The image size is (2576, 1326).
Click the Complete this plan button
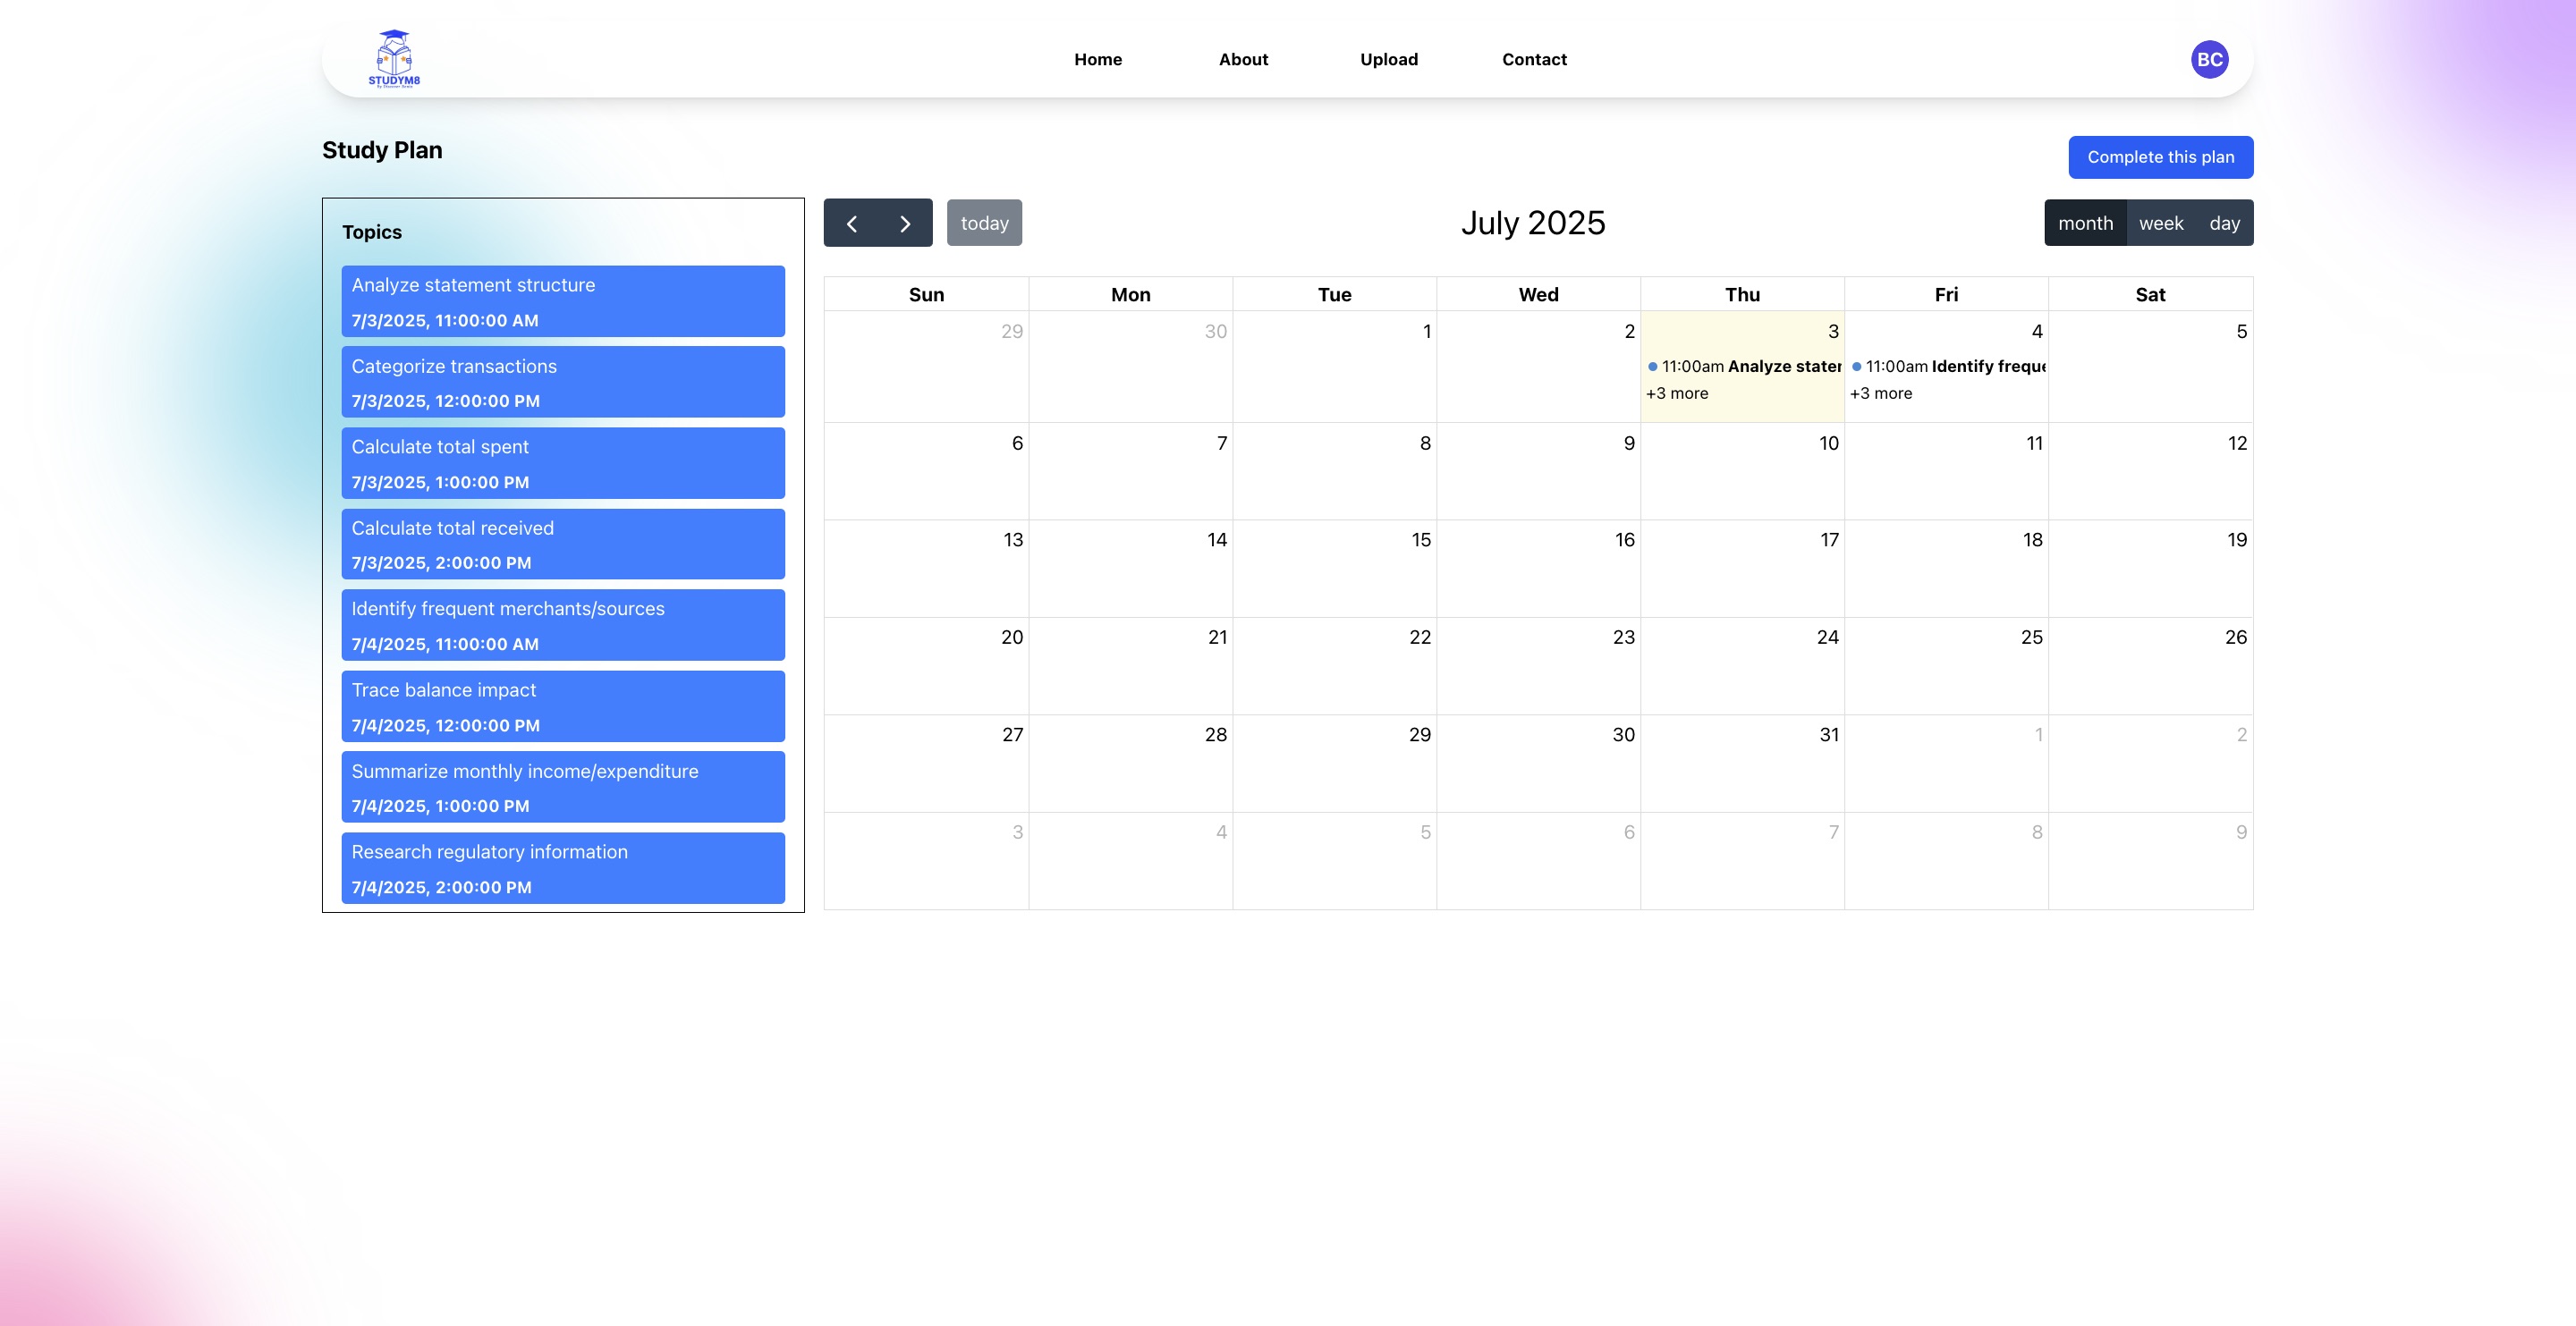[2160, 157]
